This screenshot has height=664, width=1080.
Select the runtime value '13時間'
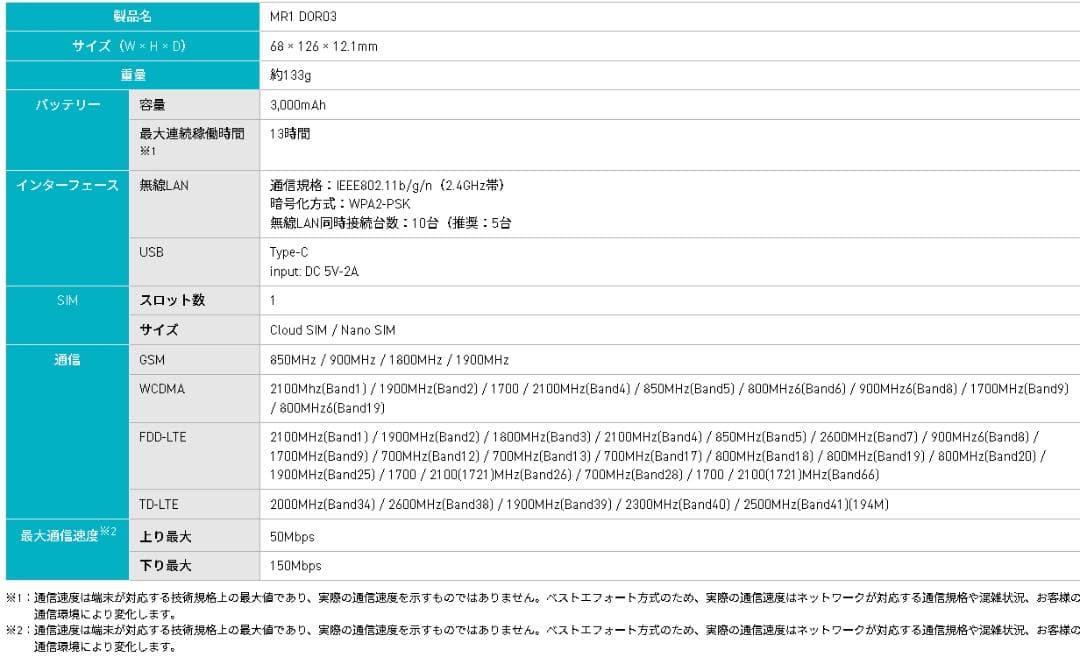tap(290, 133)
